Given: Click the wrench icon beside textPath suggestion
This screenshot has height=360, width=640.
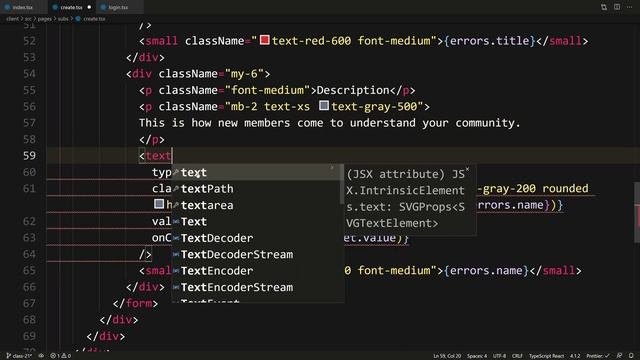Looking at the screenshot, I should coord(176,189).
